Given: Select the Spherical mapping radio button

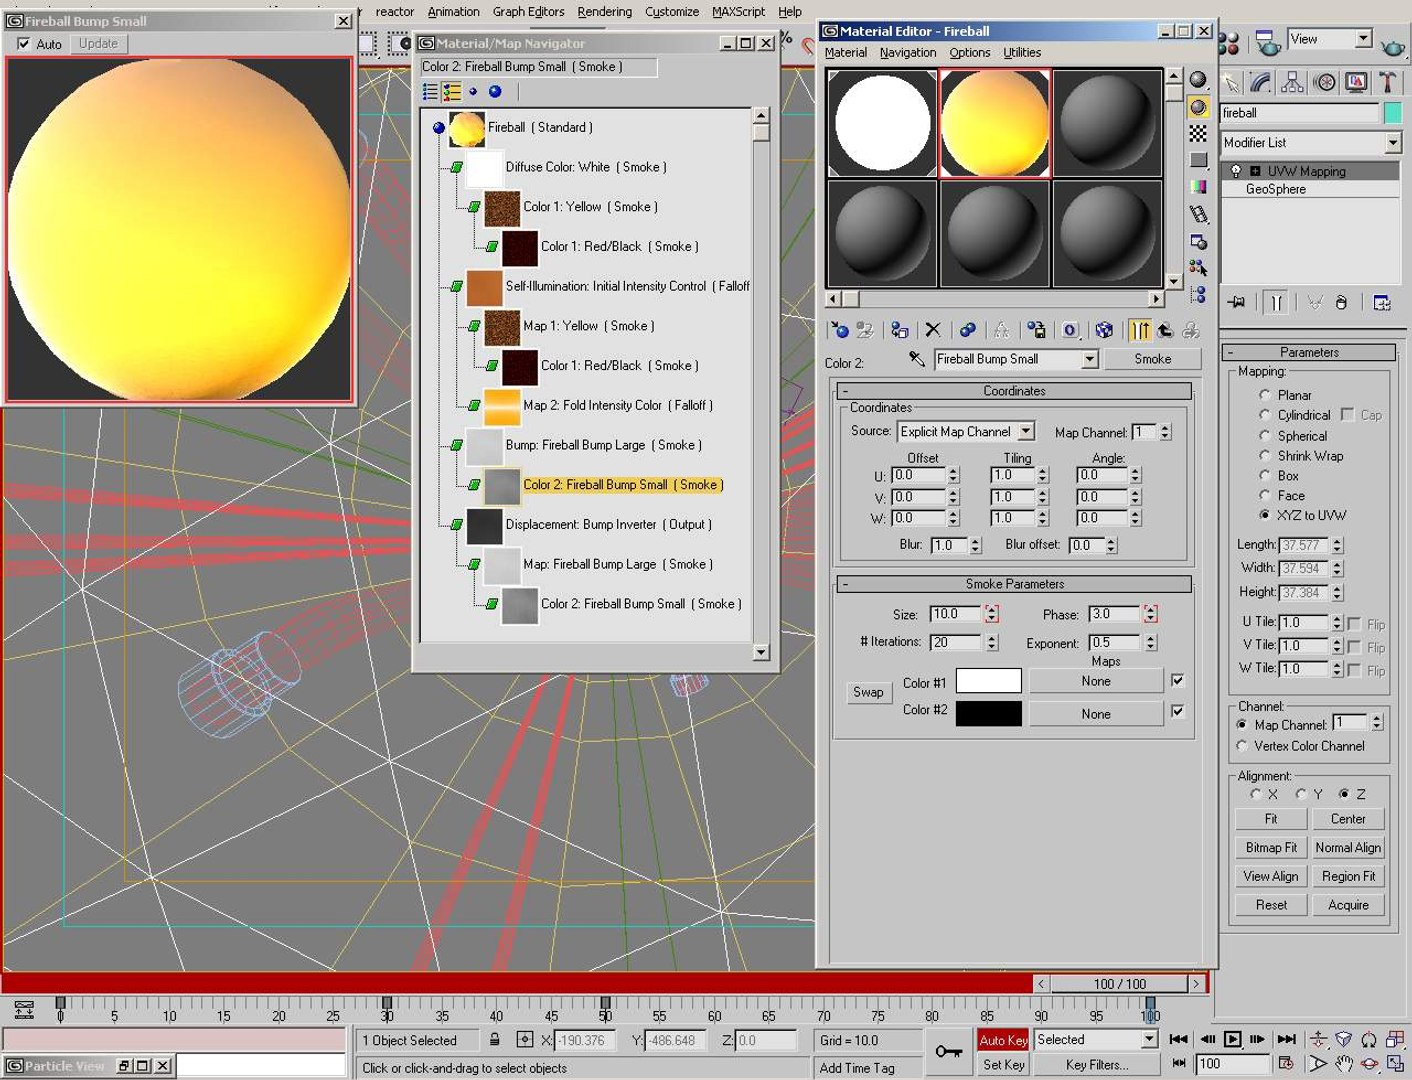Looking at the screenshot, I should point(1265,436).
